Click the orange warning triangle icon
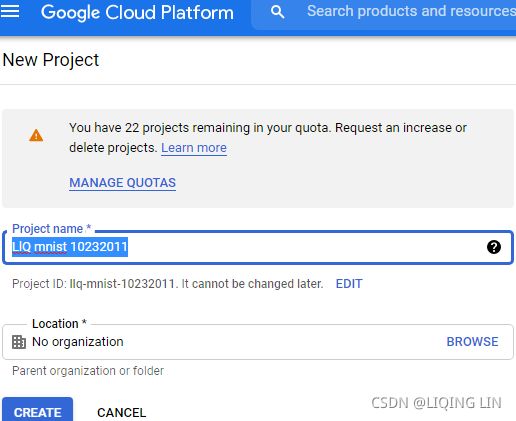 [36, 136]
